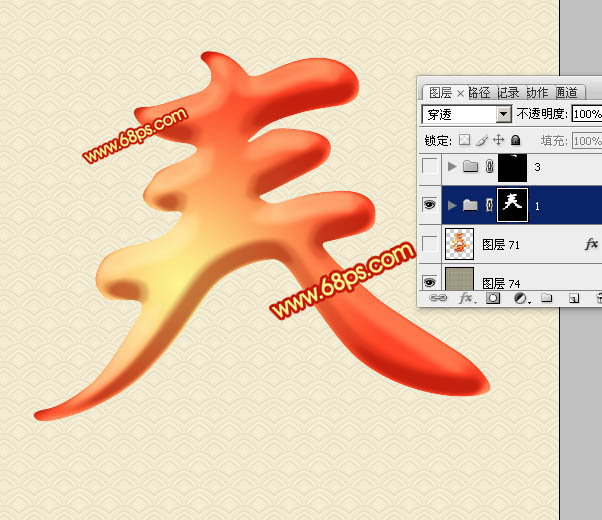
Task: Click the folder icon of group 1
Action: click(470, 205)
